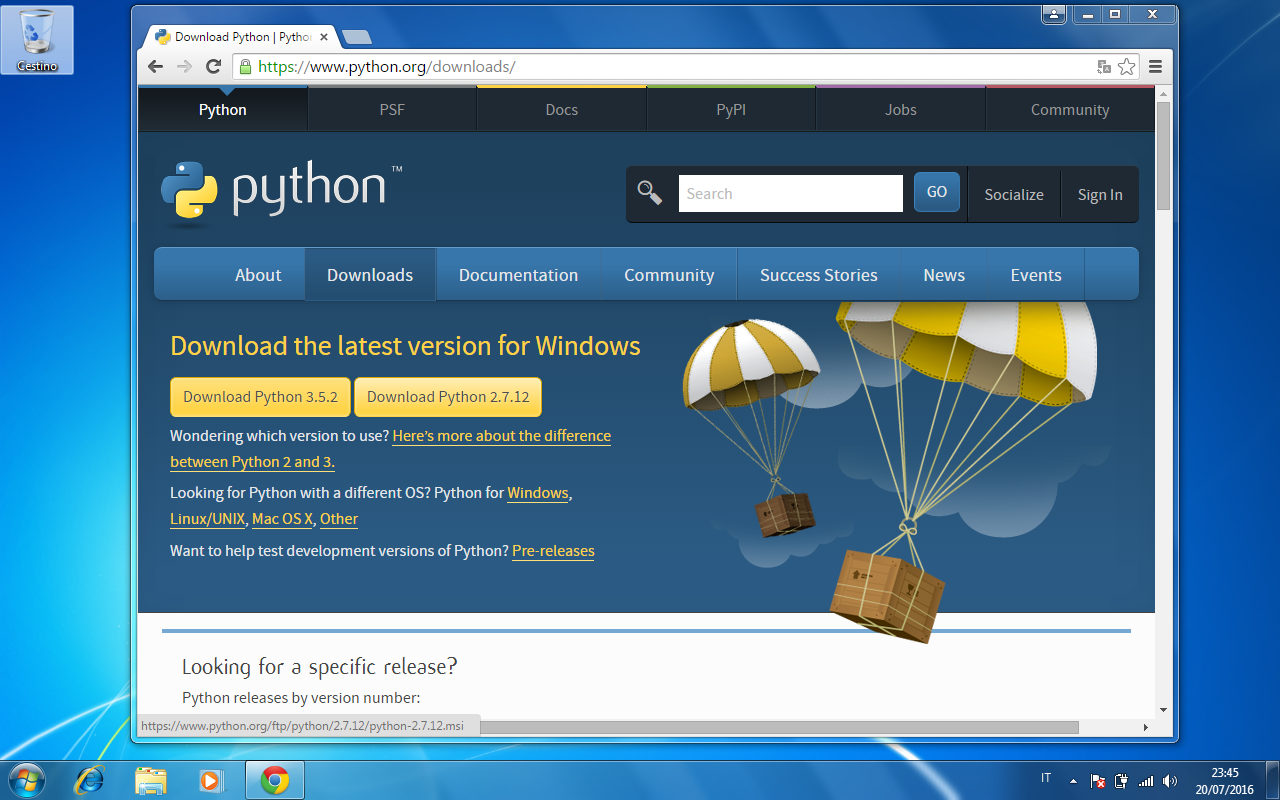
Task: Click the Pre-releases link
Action: 553,551
